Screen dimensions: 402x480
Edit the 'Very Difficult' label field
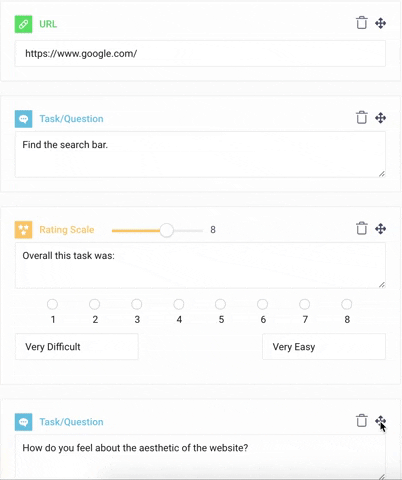pyautogui.click(x=77, y=347)
